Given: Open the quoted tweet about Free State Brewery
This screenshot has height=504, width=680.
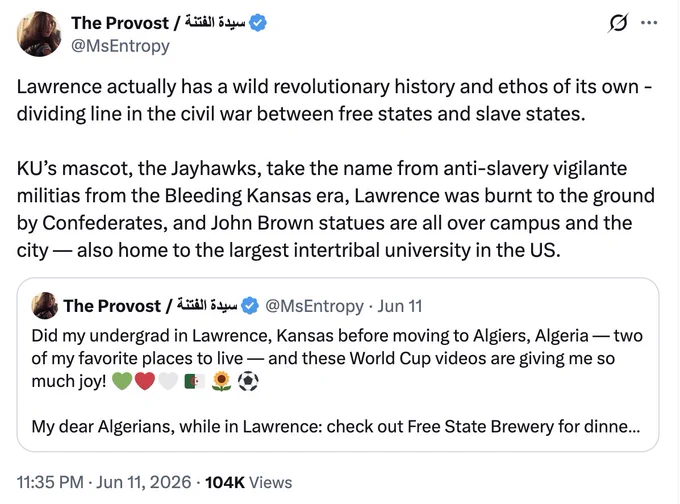Looking at the screenshot, I should point(338,365).
